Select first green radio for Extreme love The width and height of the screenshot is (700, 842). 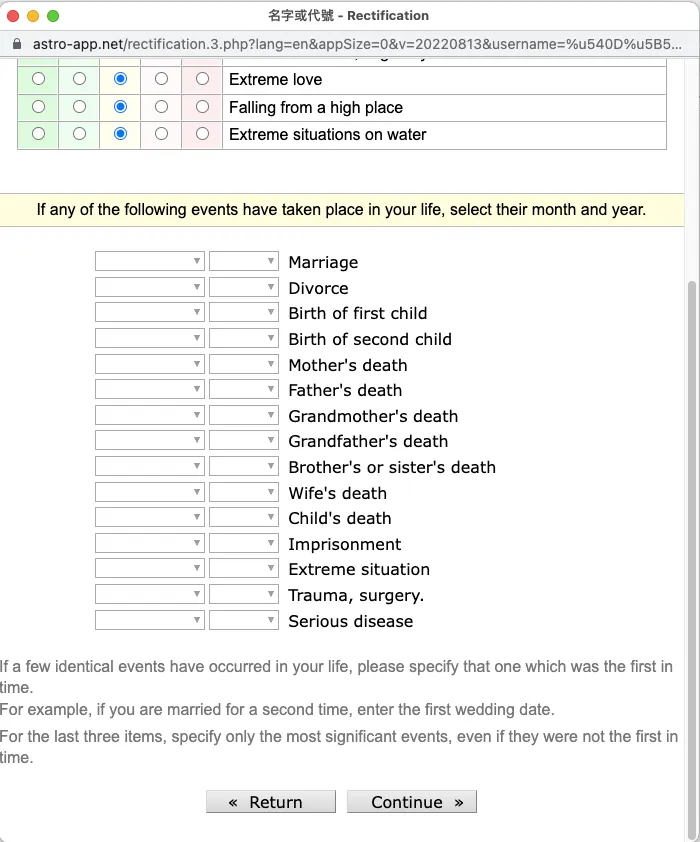click(x=38, y=79)
